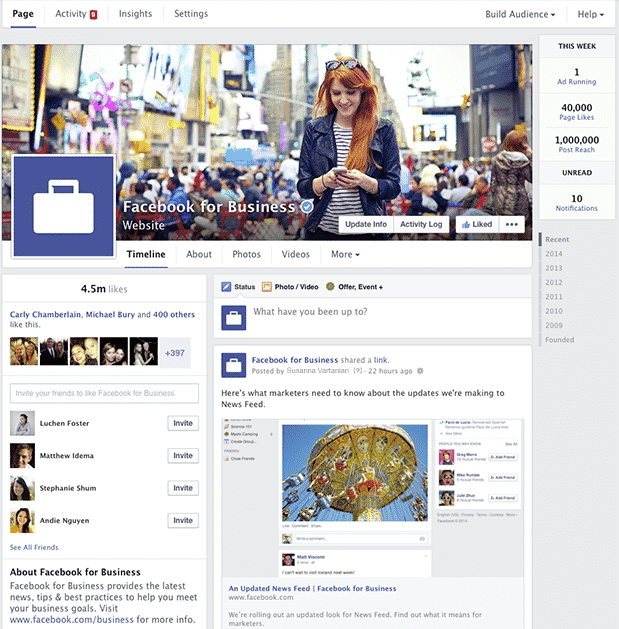Switch to the Insights tab

point(135,14)
